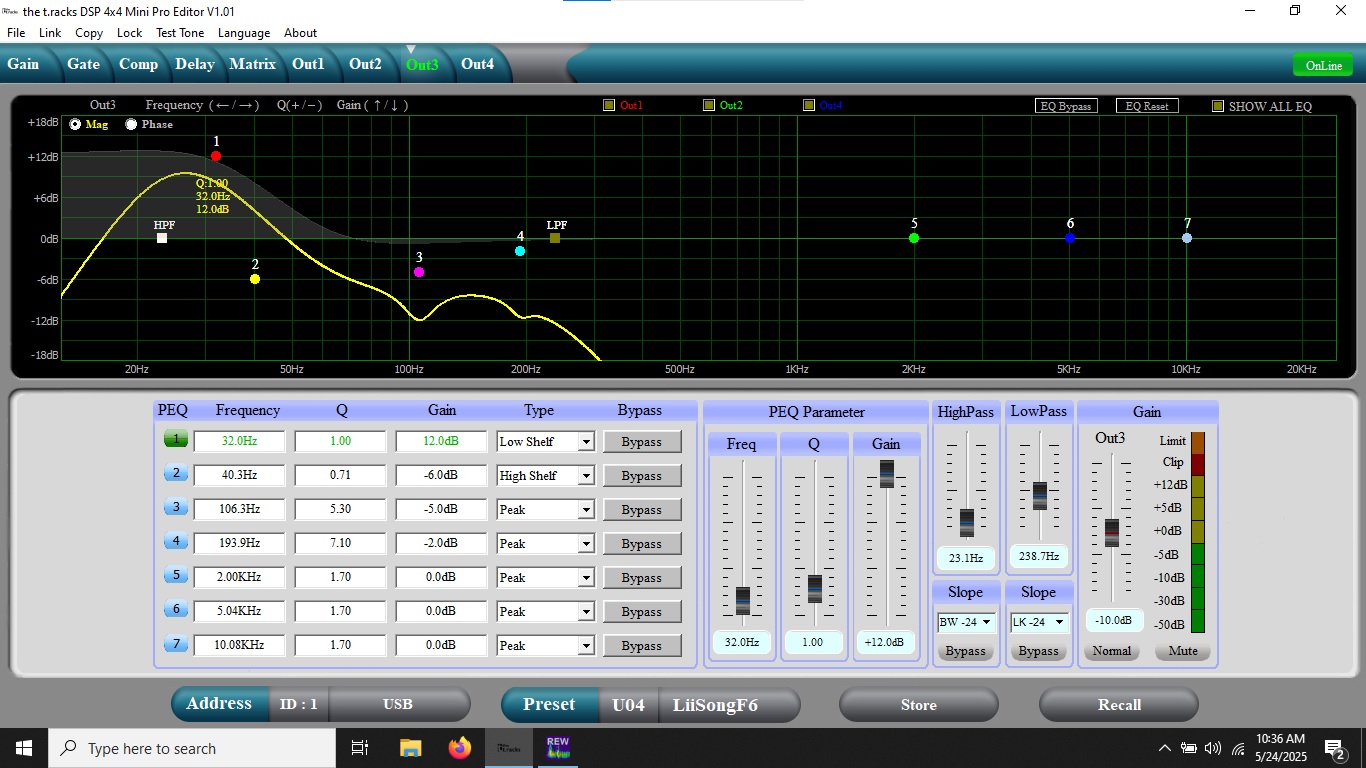Click the HighPass Bypass button

tap(966, 651)
